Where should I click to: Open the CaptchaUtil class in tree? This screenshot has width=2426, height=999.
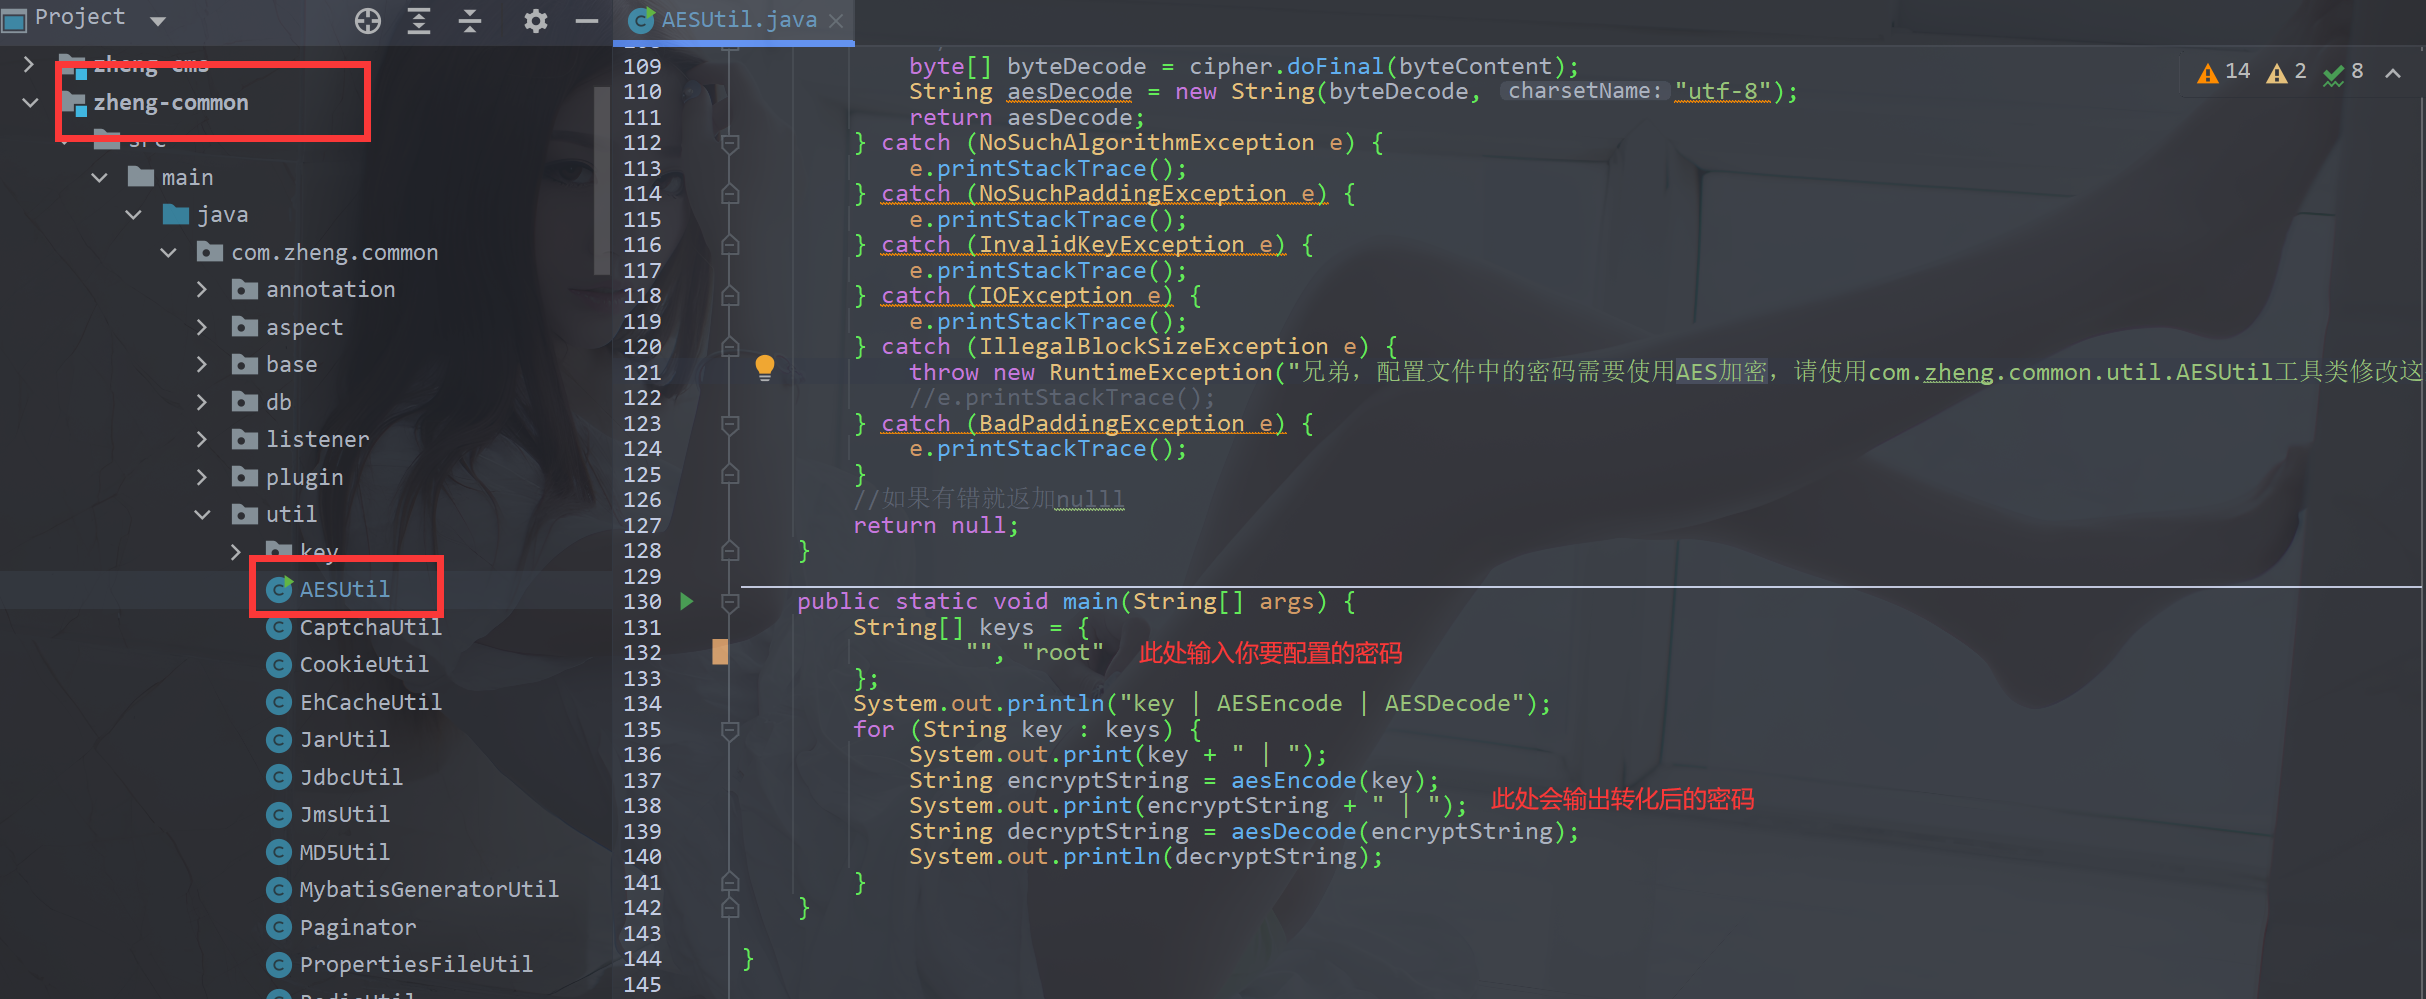tap(369, 627)
